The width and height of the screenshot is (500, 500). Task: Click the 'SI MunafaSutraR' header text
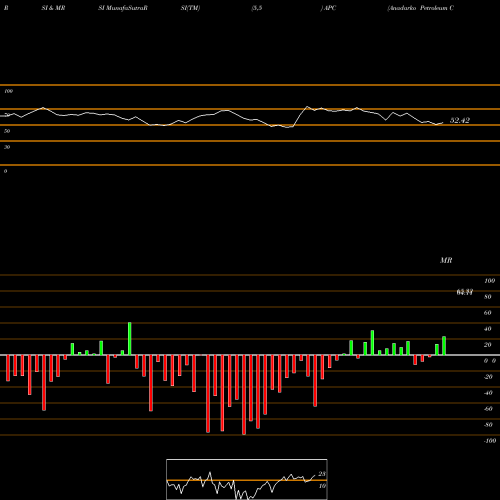(x=123, y=8)
